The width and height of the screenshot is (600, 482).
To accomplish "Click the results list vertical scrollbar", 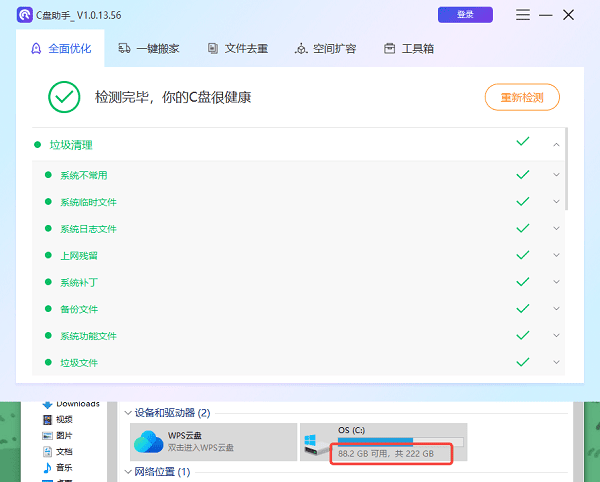I will coord(567,168).
